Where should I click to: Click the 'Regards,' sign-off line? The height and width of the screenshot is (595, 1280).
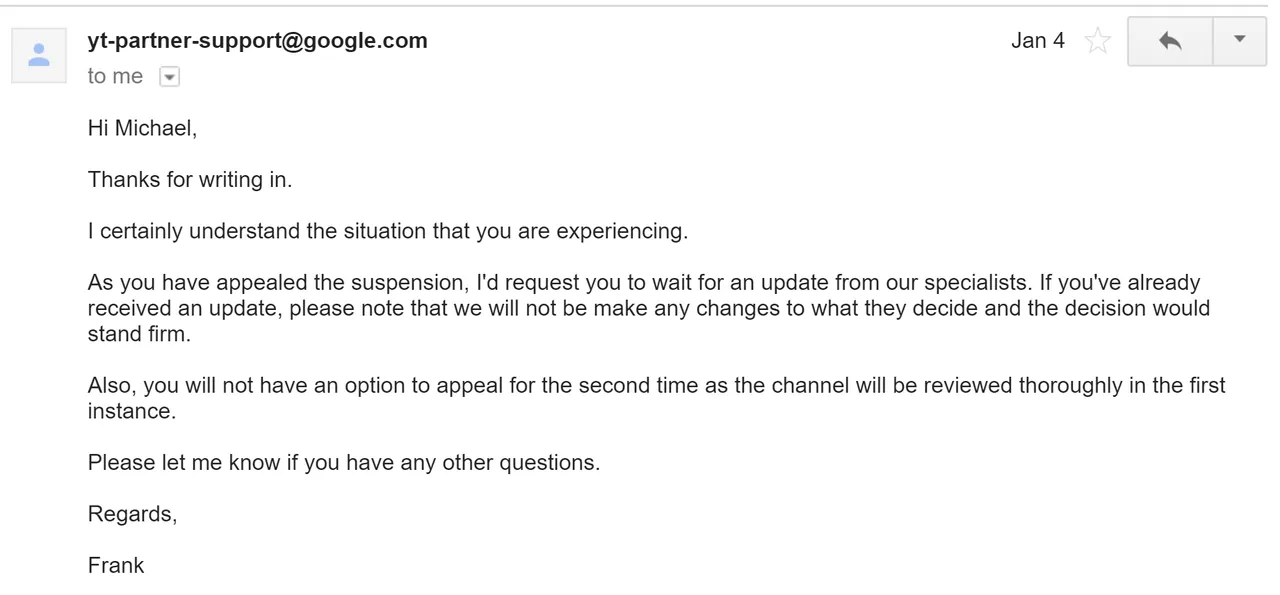click(x=132, y=514)
